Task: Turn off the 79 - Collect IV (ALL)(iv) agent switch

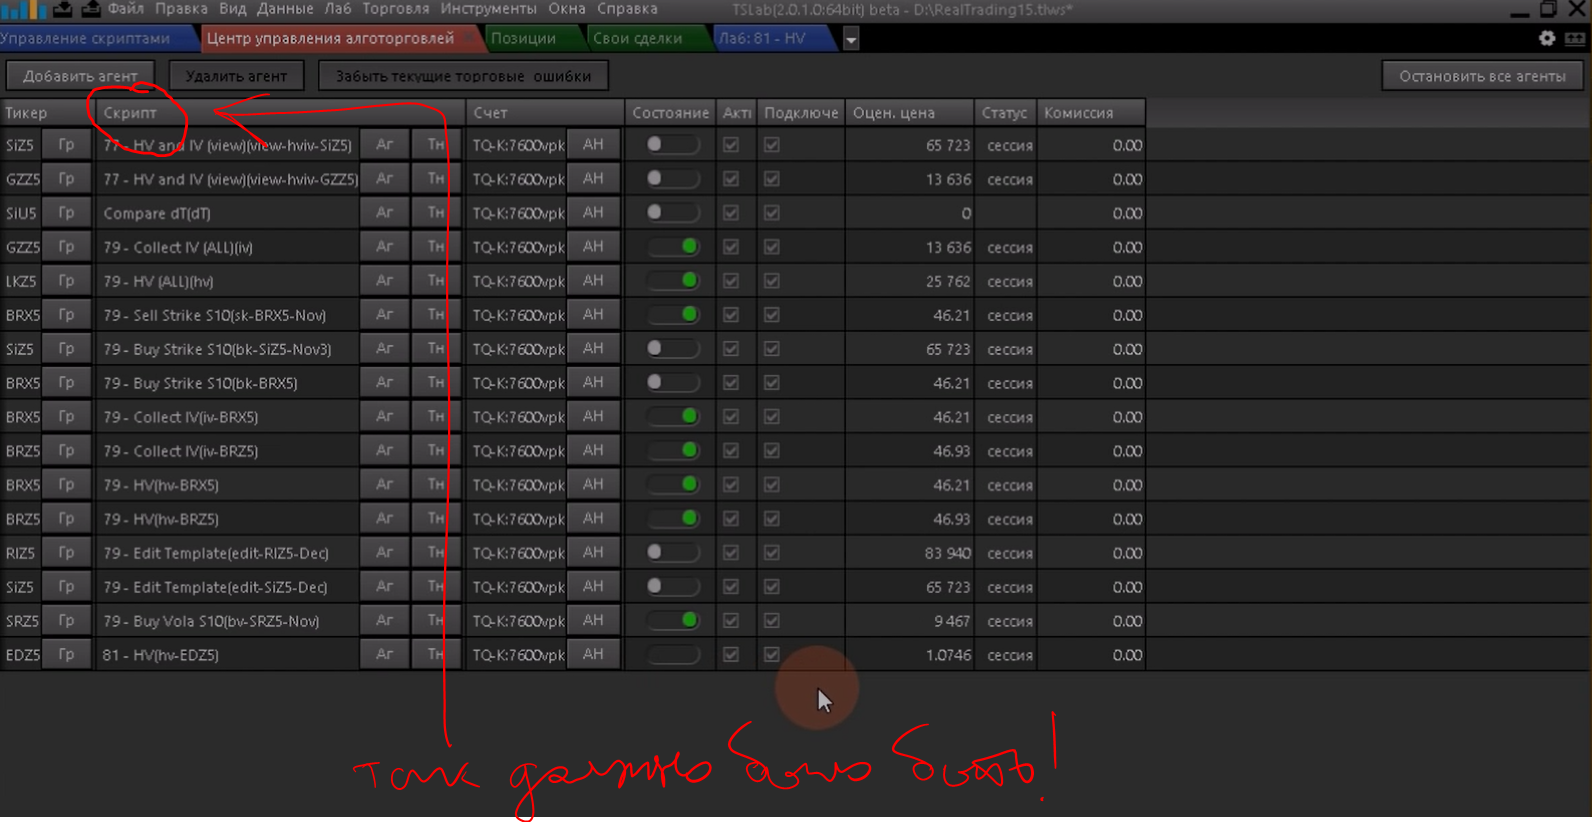Action: pyautogui.click(x=673, y=247)
